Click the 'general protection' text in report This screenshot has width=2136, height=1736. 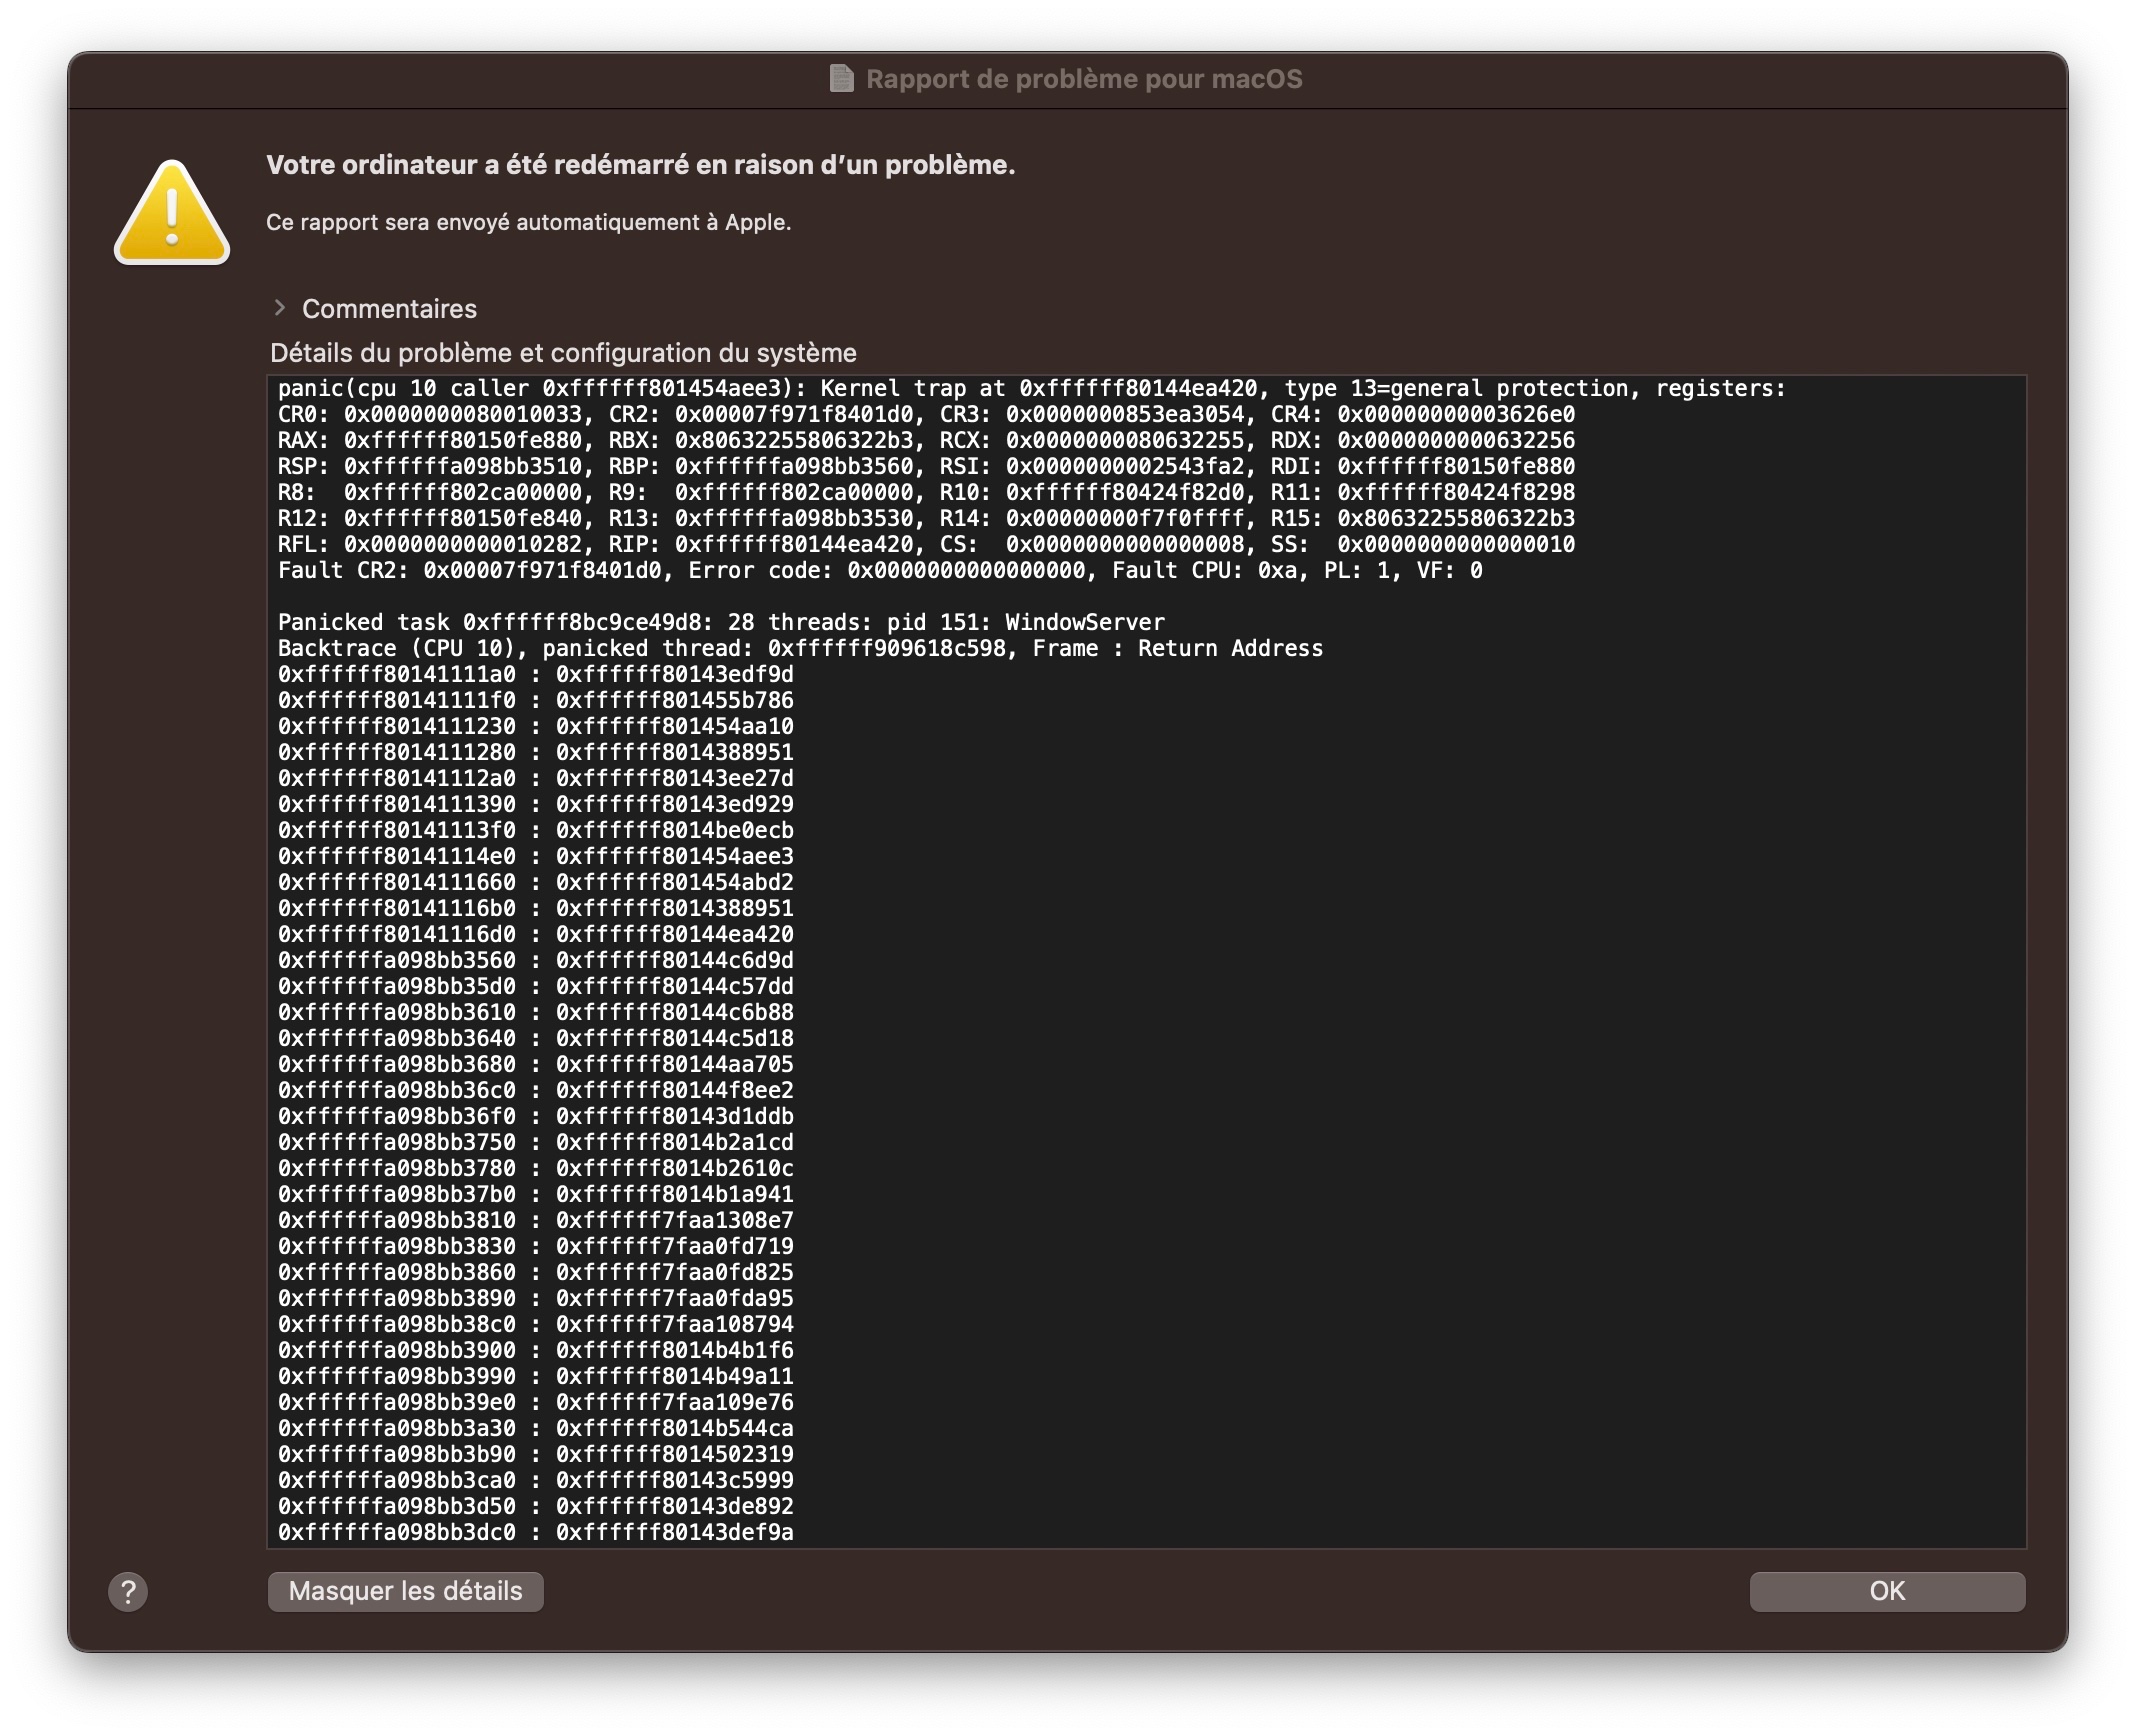pyautogui.click(x=1510, y=388)
